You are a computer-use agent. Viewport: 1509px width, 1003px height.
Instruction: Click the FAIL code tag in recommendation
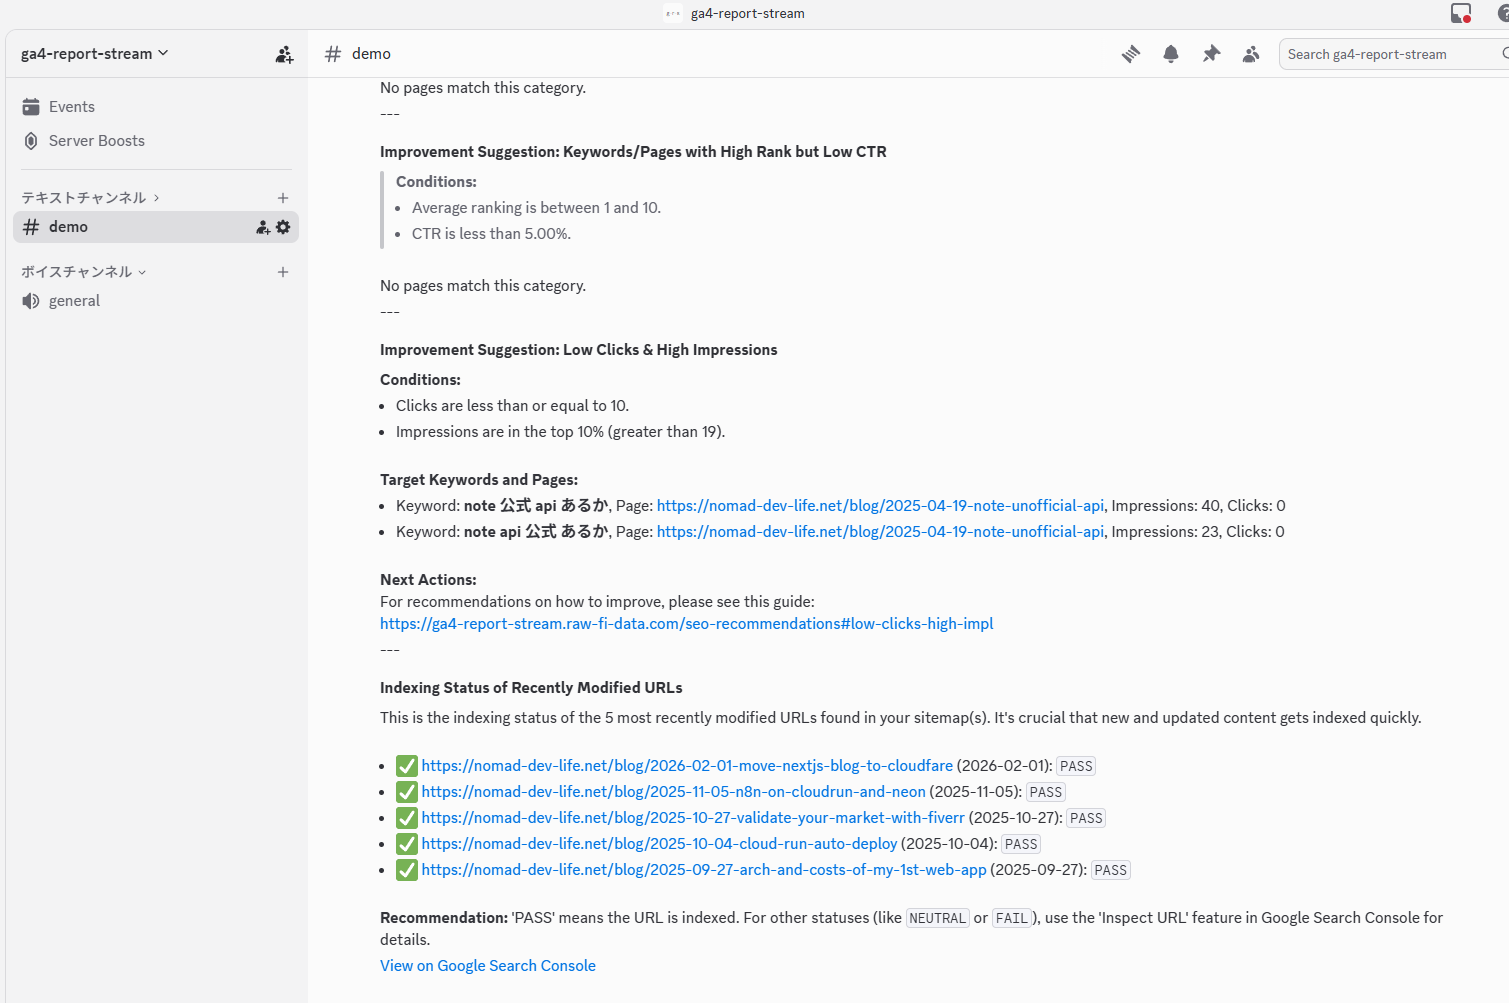coord(1012,918)
